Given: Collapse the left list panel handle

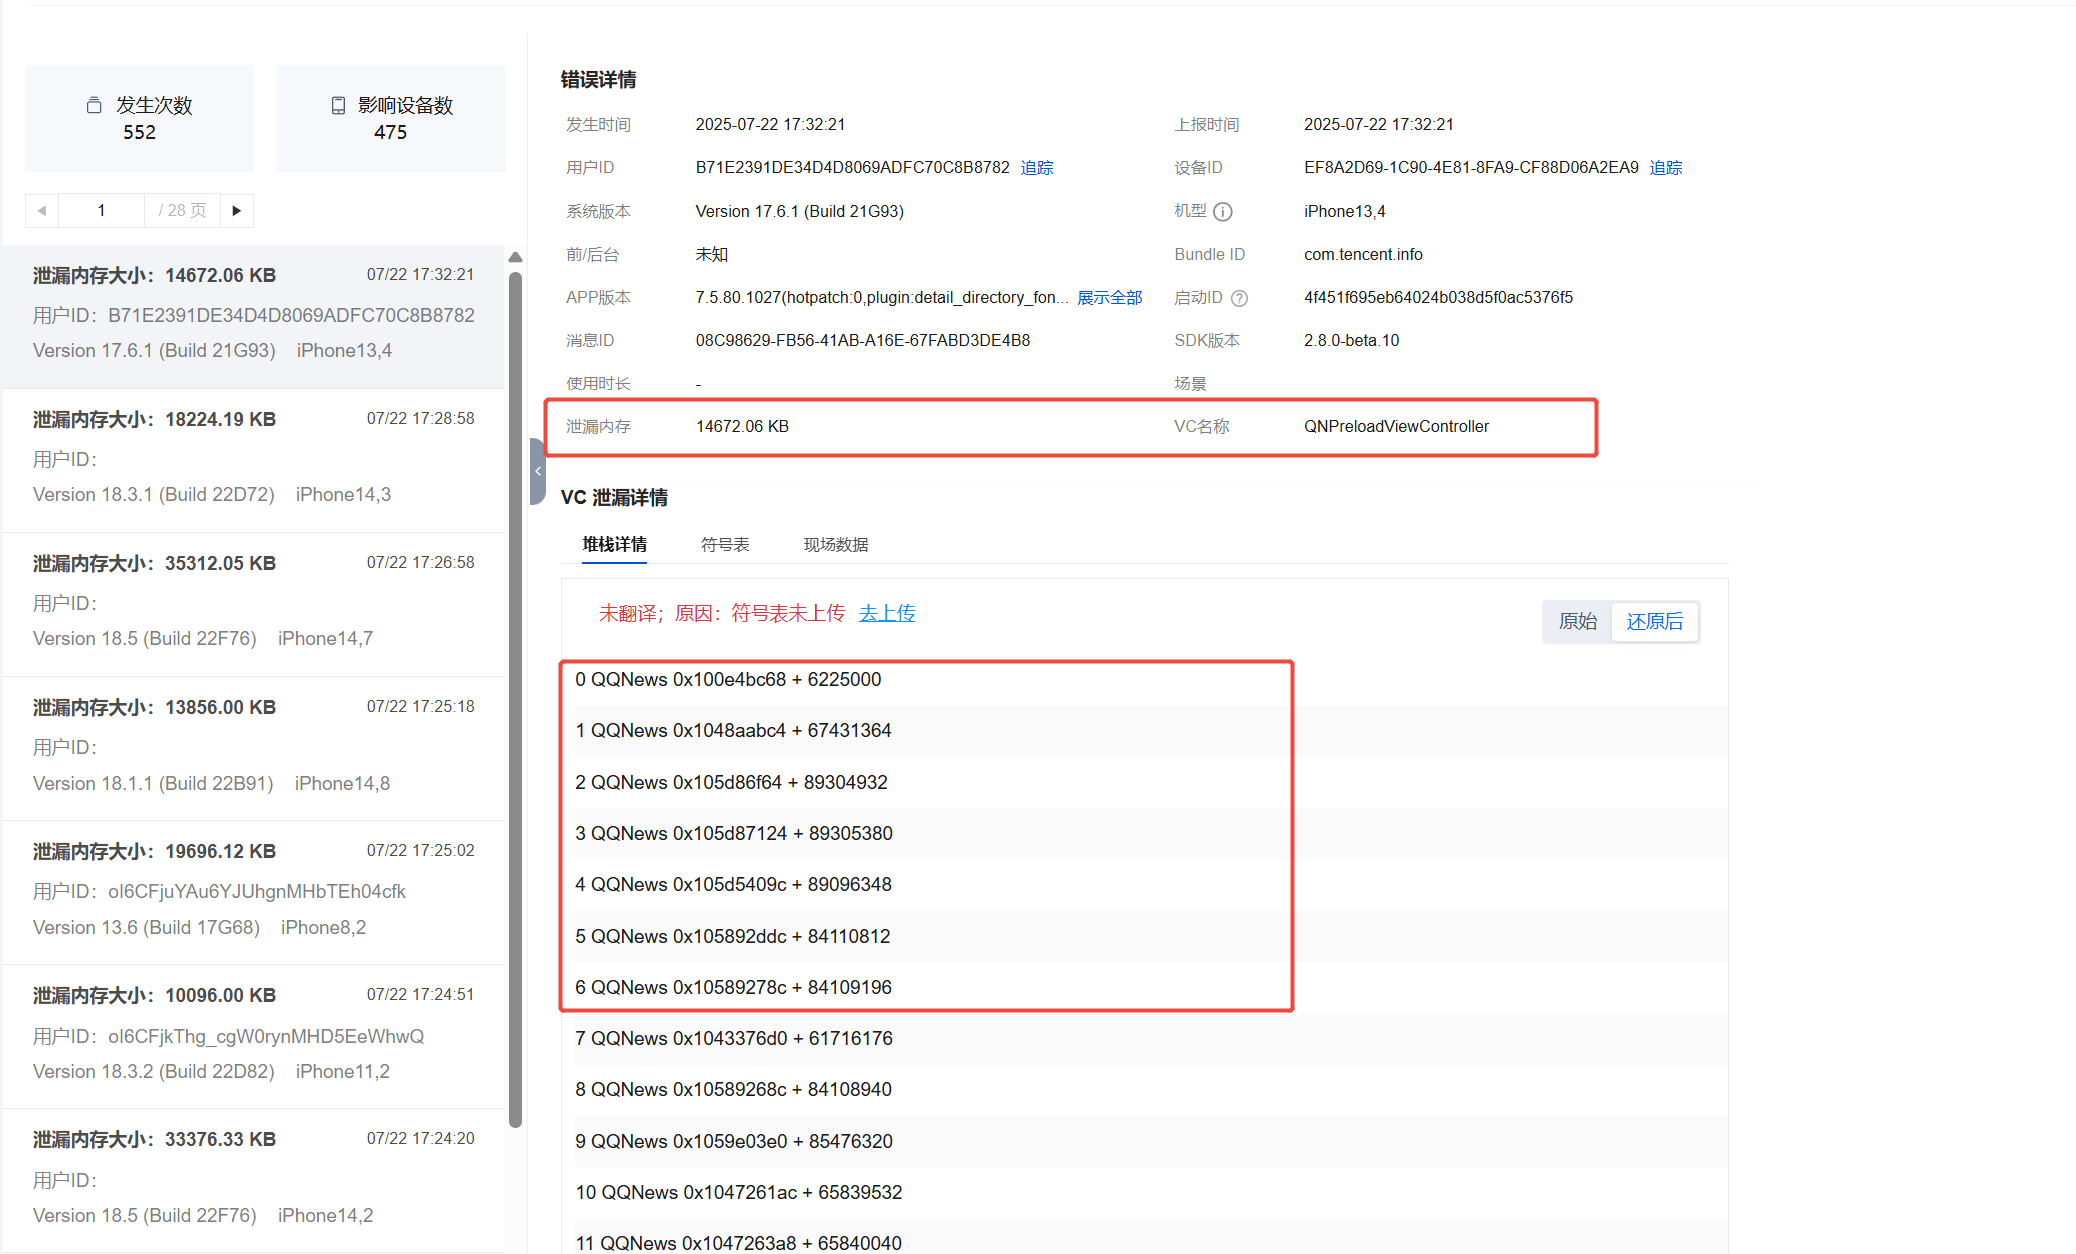Looking at the screenshot, I should click(x=538, y=471).
